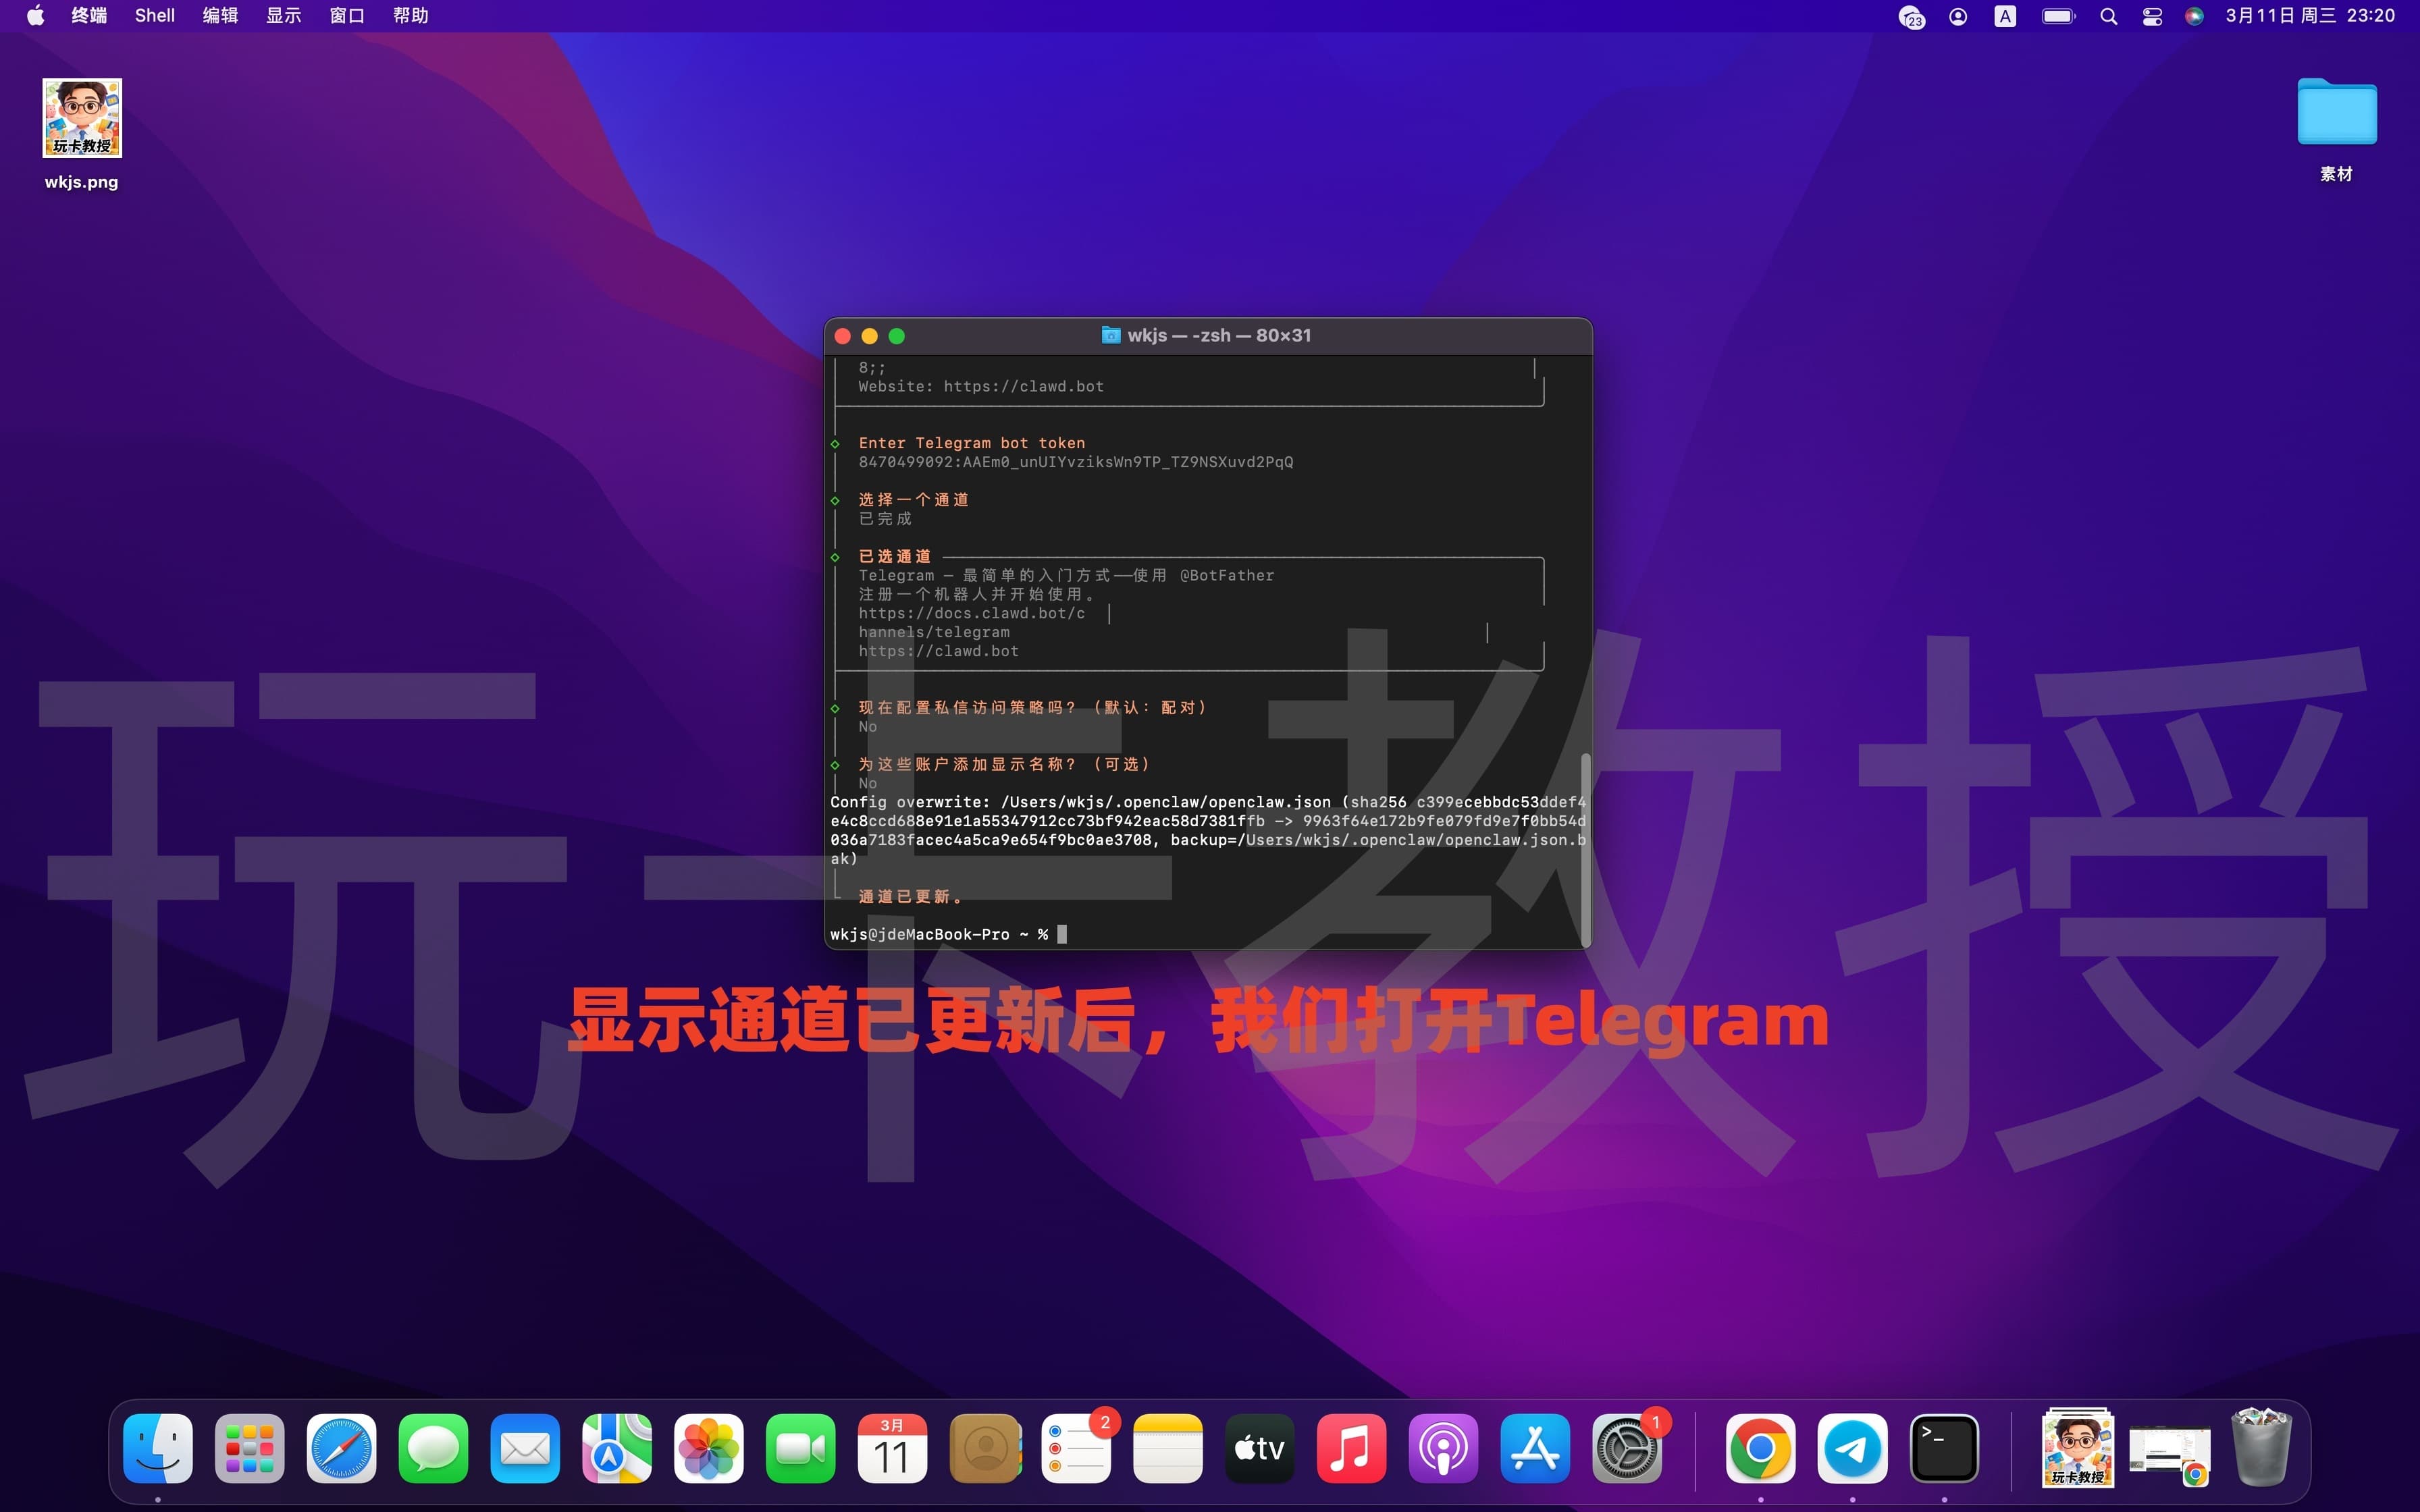This screenshot has width=2420, height=1512.
Task: Open the Shell menu
Action: (x=154, y=15)
